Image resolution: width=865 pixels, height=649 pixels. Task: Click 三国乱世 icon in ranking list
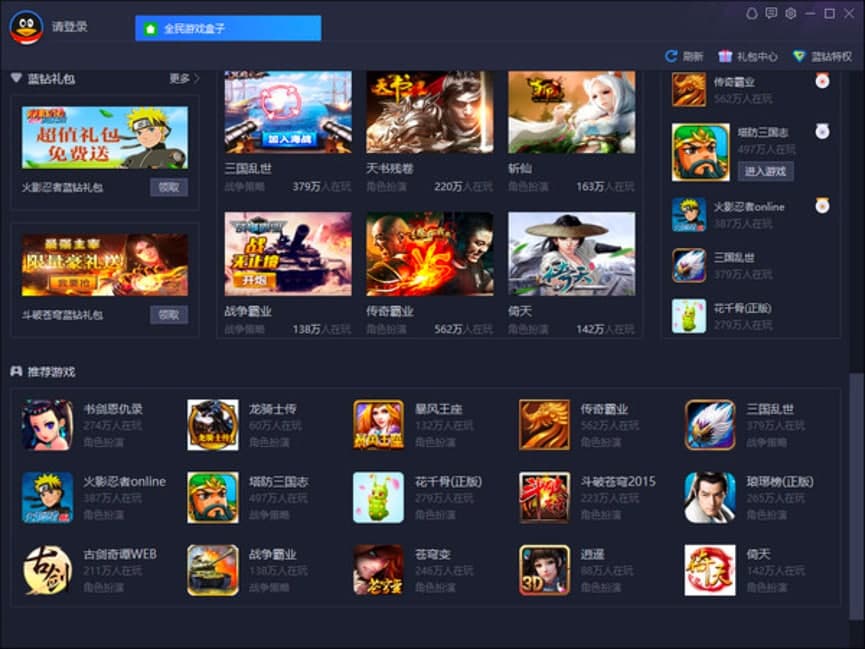click(x=689, y=265)
